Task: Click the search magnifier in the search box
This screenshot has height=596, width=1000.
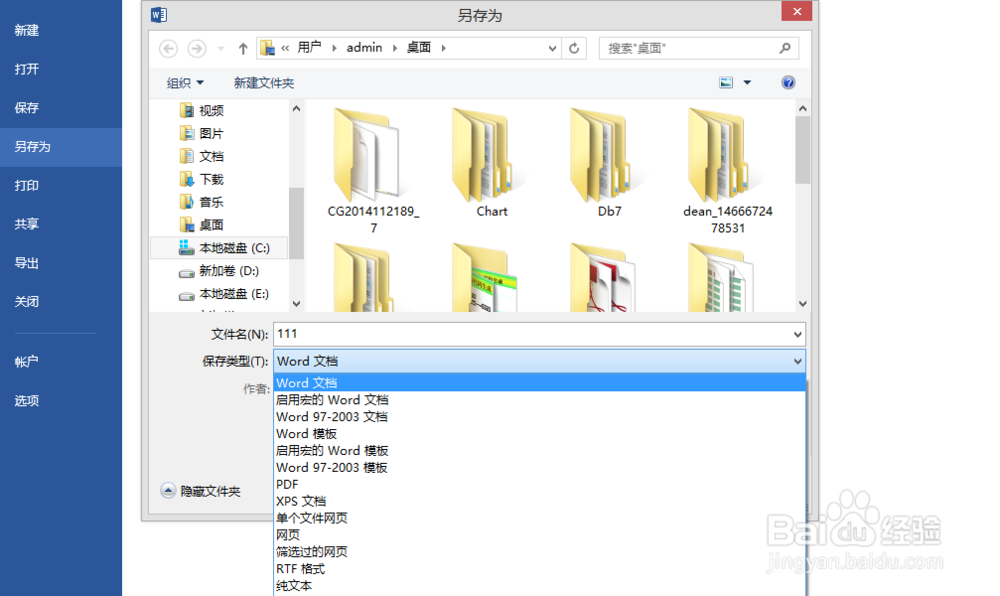Action: click(786, 47)
